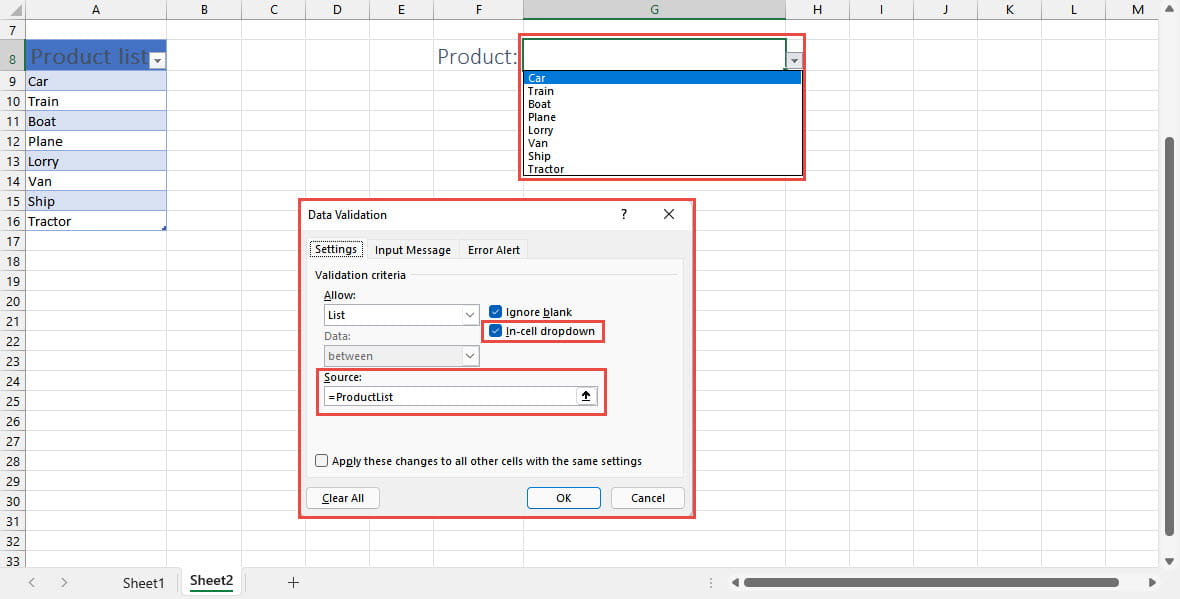
Task: Click the OK button
Action: point(563,498)
